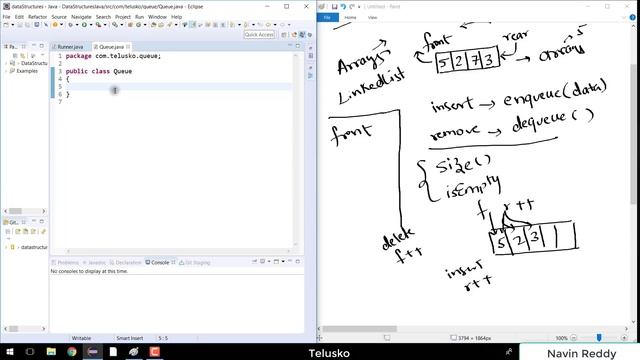The height and width of the screenshot is (360, 640).
Task: Click line 5 in the Queue.java editor
Action: coord(178,87)
